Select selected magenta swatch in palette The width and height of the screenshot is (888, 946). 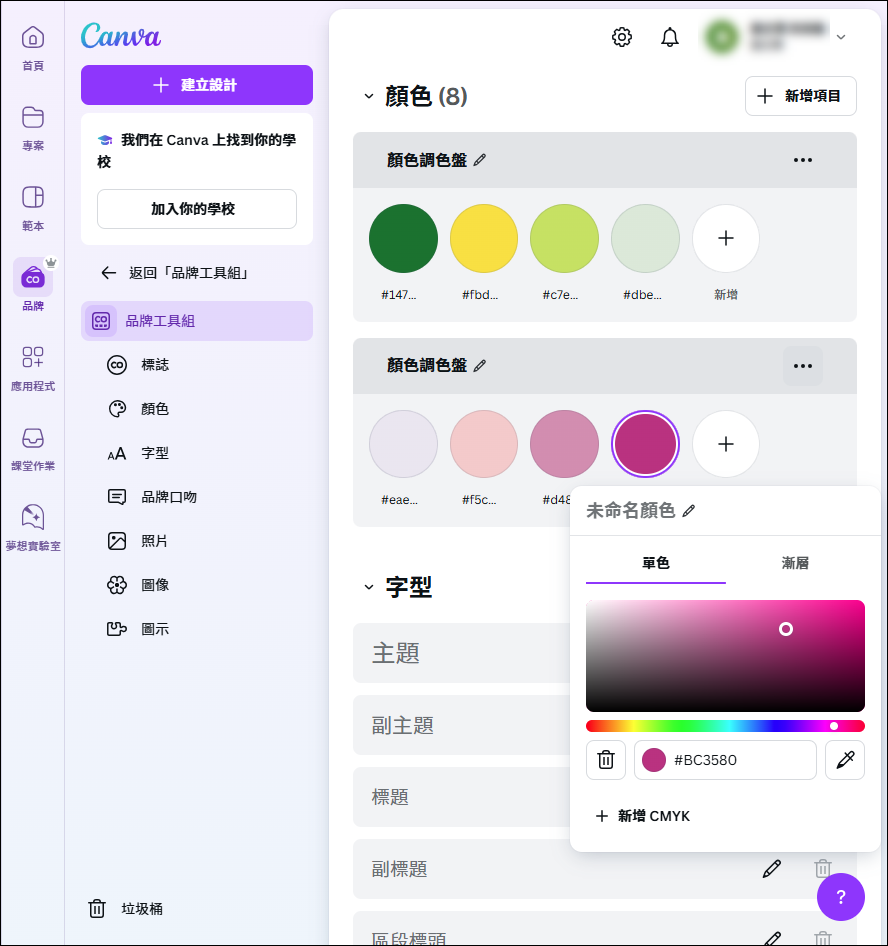tap(645, 444)
